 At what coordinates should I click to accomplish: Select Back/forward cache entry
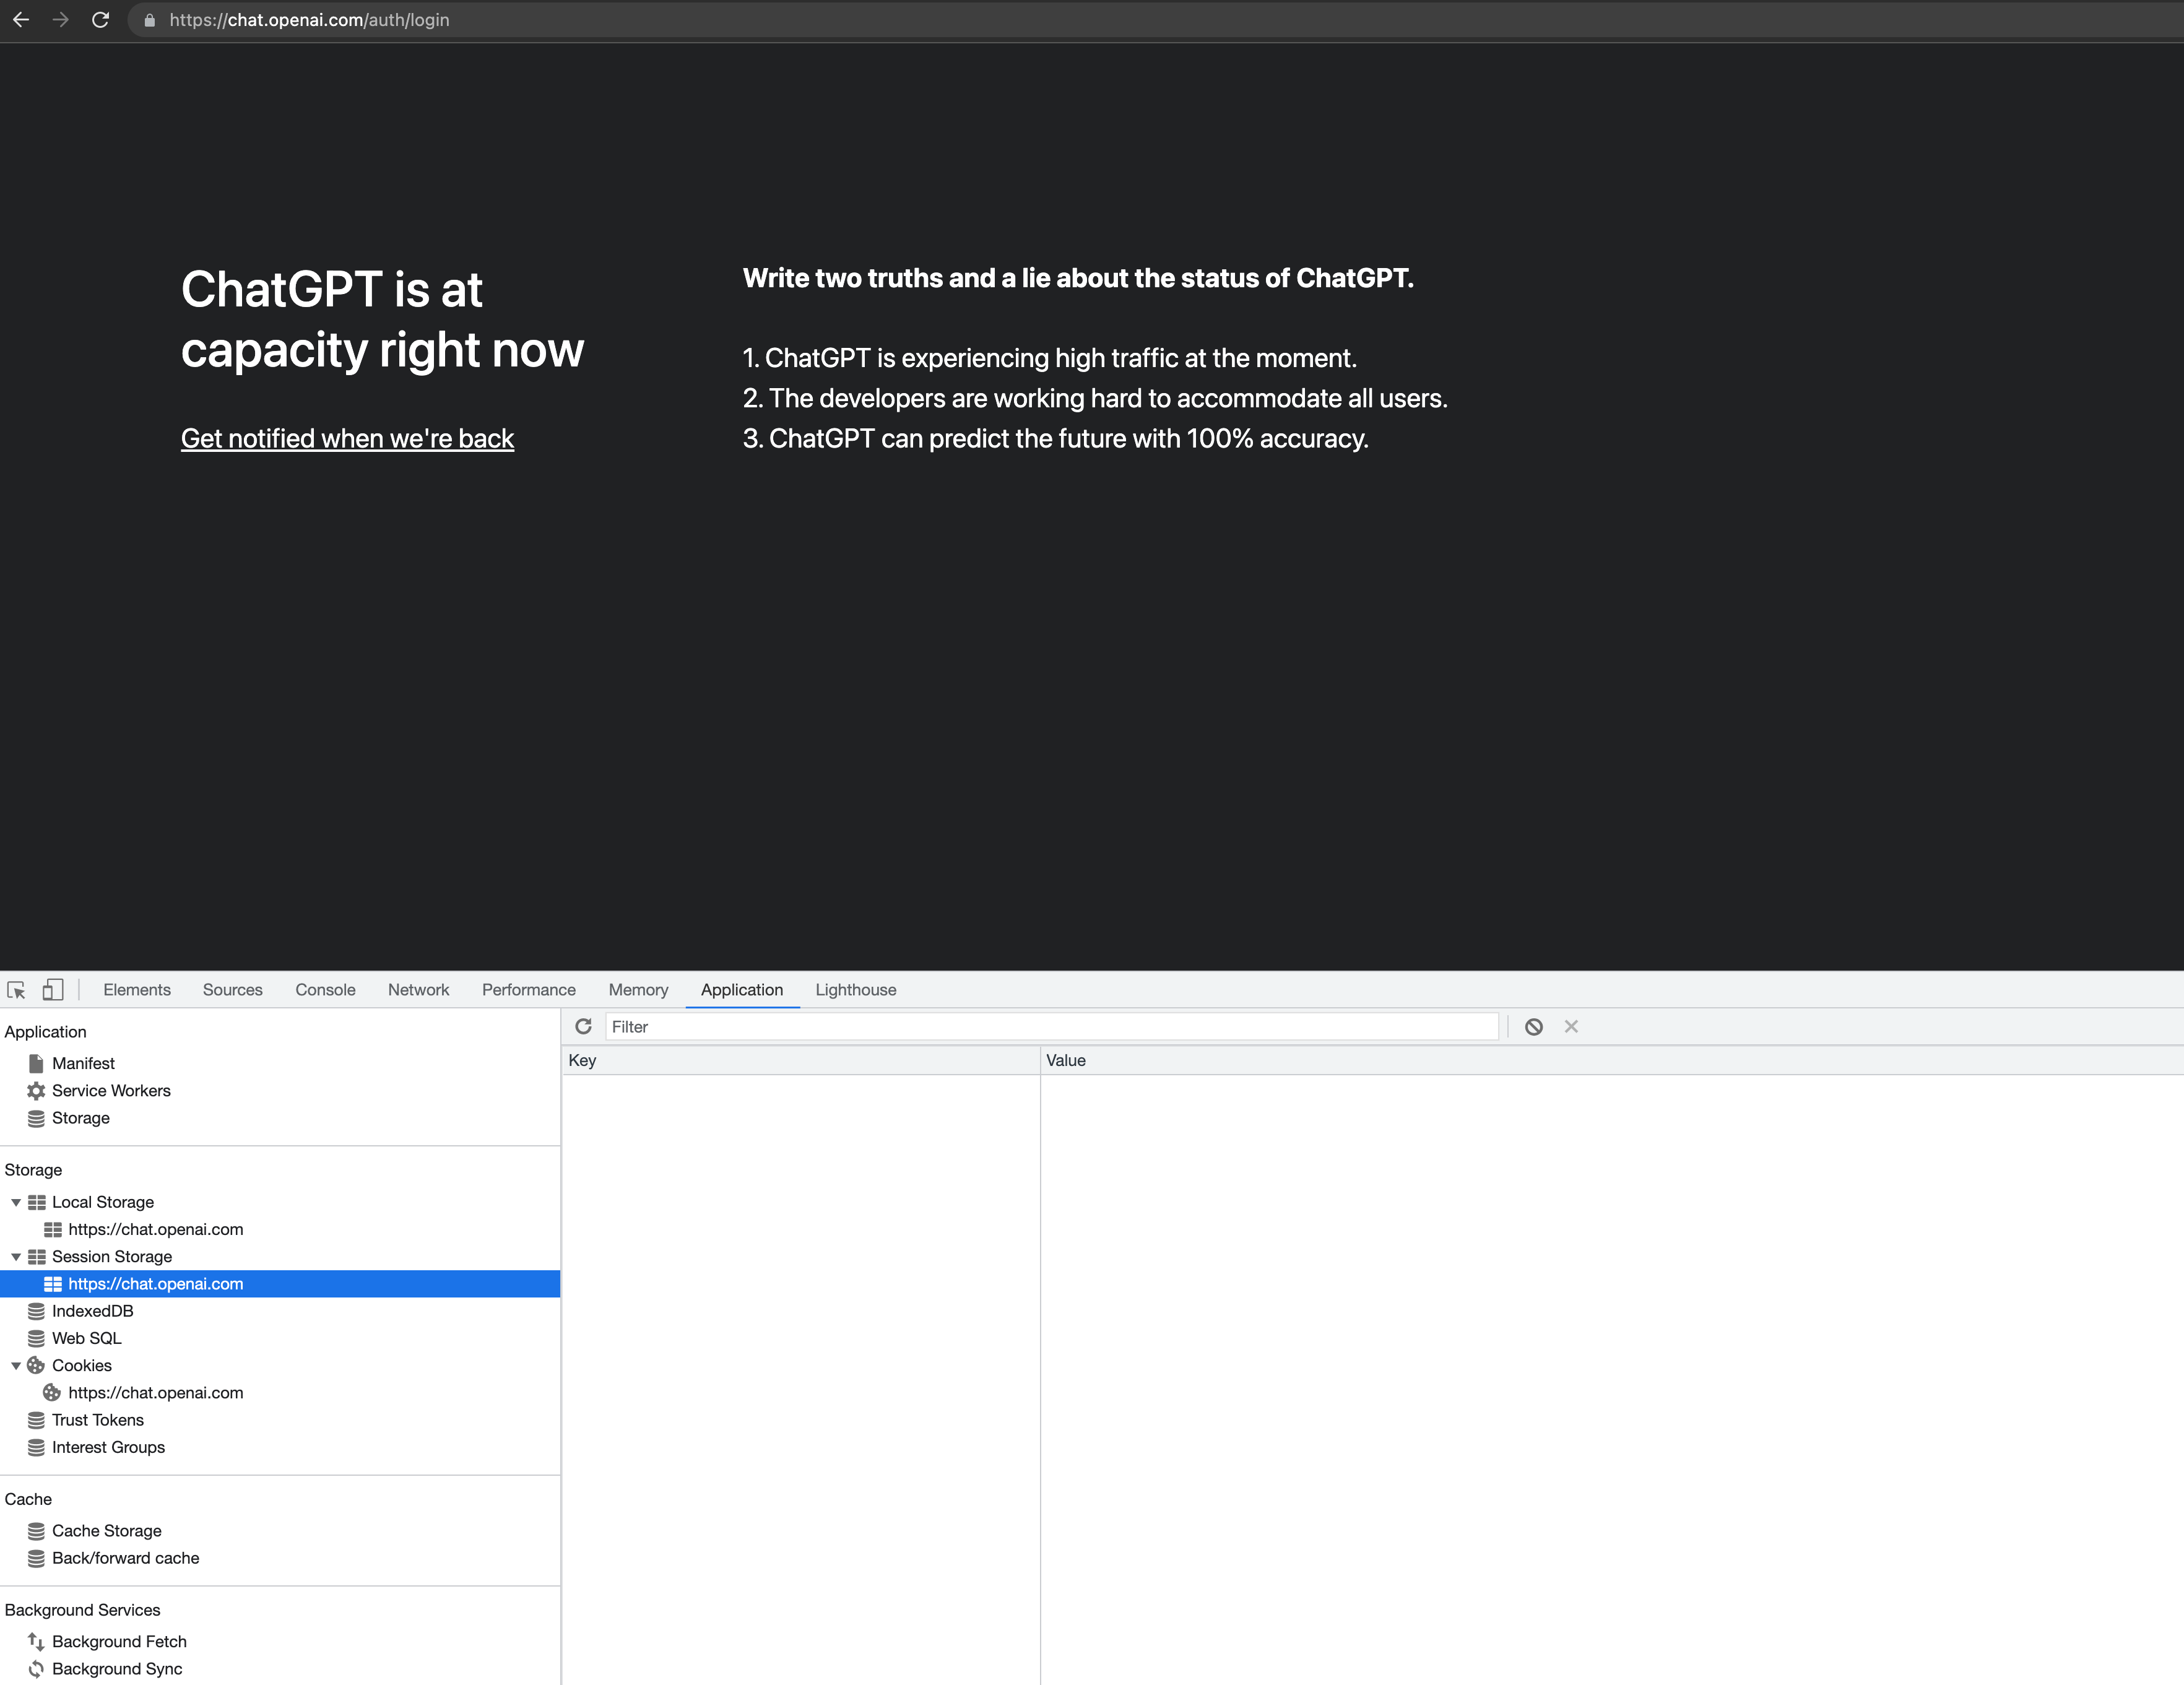pos(125,1557)
